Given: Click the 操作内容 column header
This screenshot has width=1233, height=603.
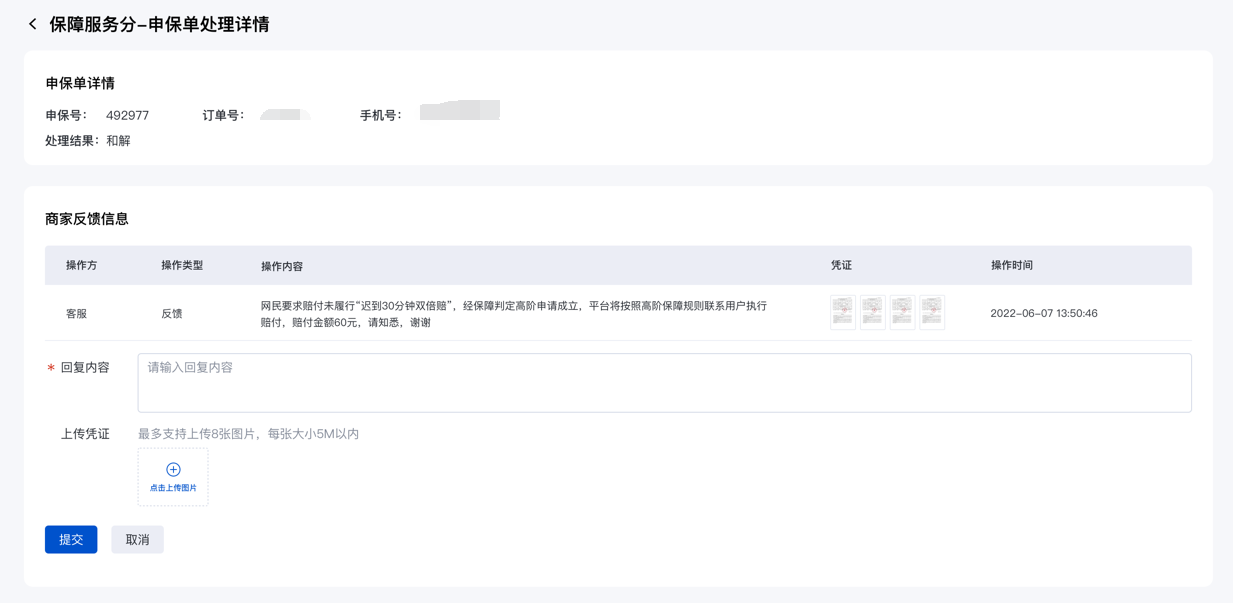Looking at the screenshot, I should pyautogui.click(x=282, y=267).
